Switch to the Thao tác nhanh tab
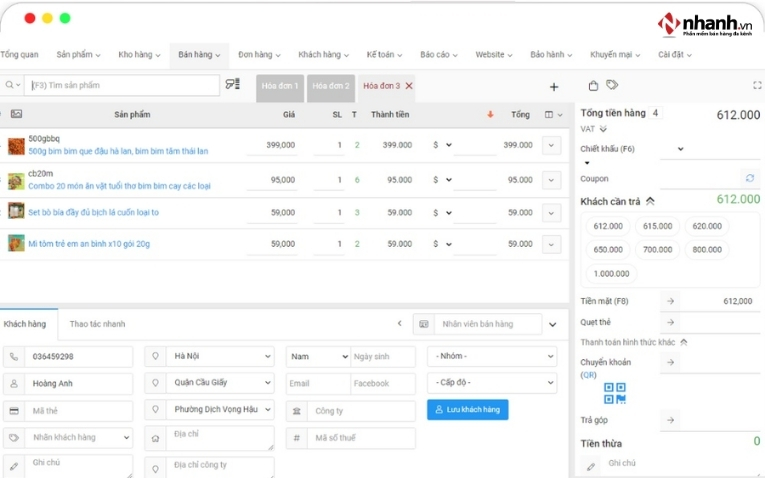Screen dimensions: 765x478 coord(97,324)
